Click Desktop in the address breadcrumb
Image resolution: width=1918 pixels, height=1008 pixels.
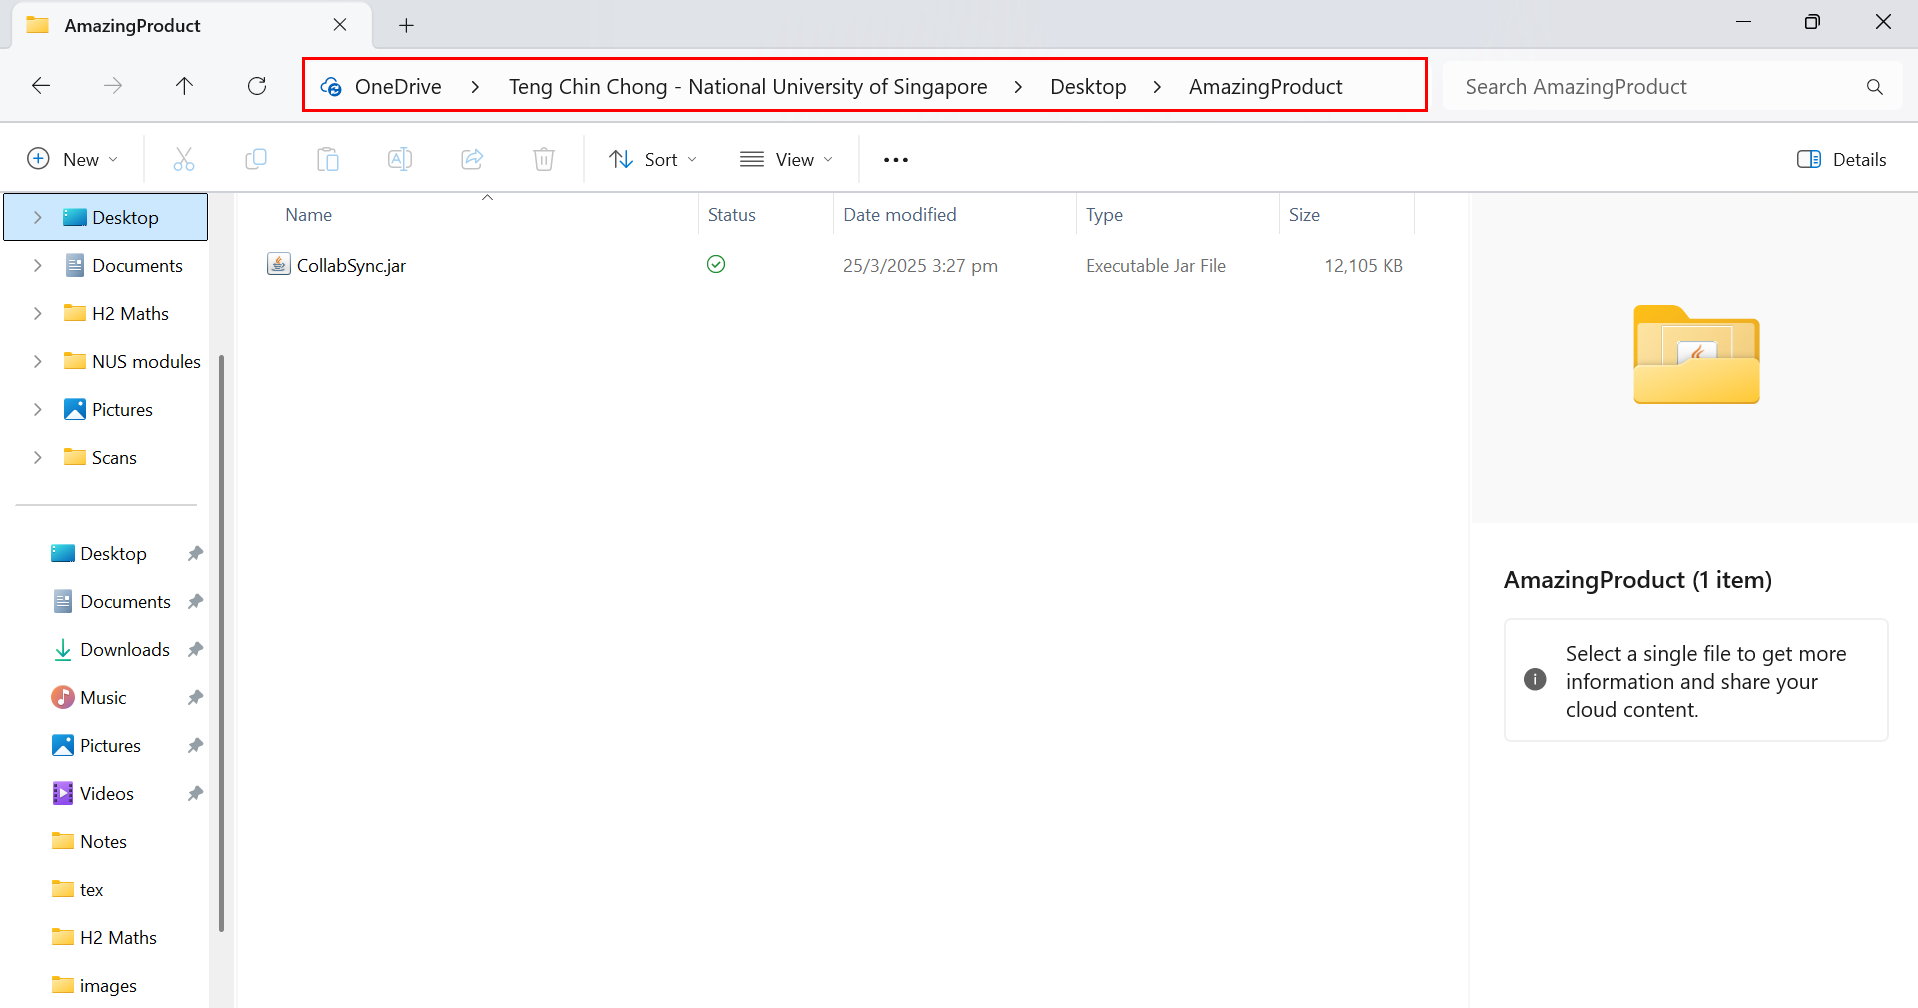(1088, 87)
